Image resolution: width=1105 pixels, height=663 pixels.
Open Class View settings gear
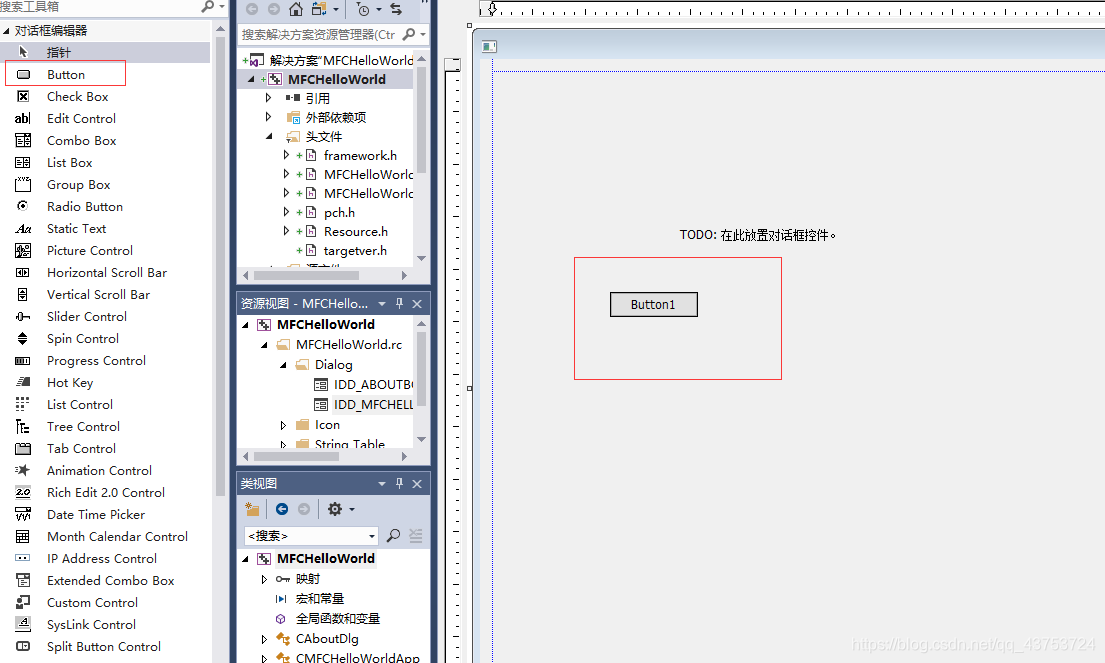pyautogui.click(x=335, y=509)
